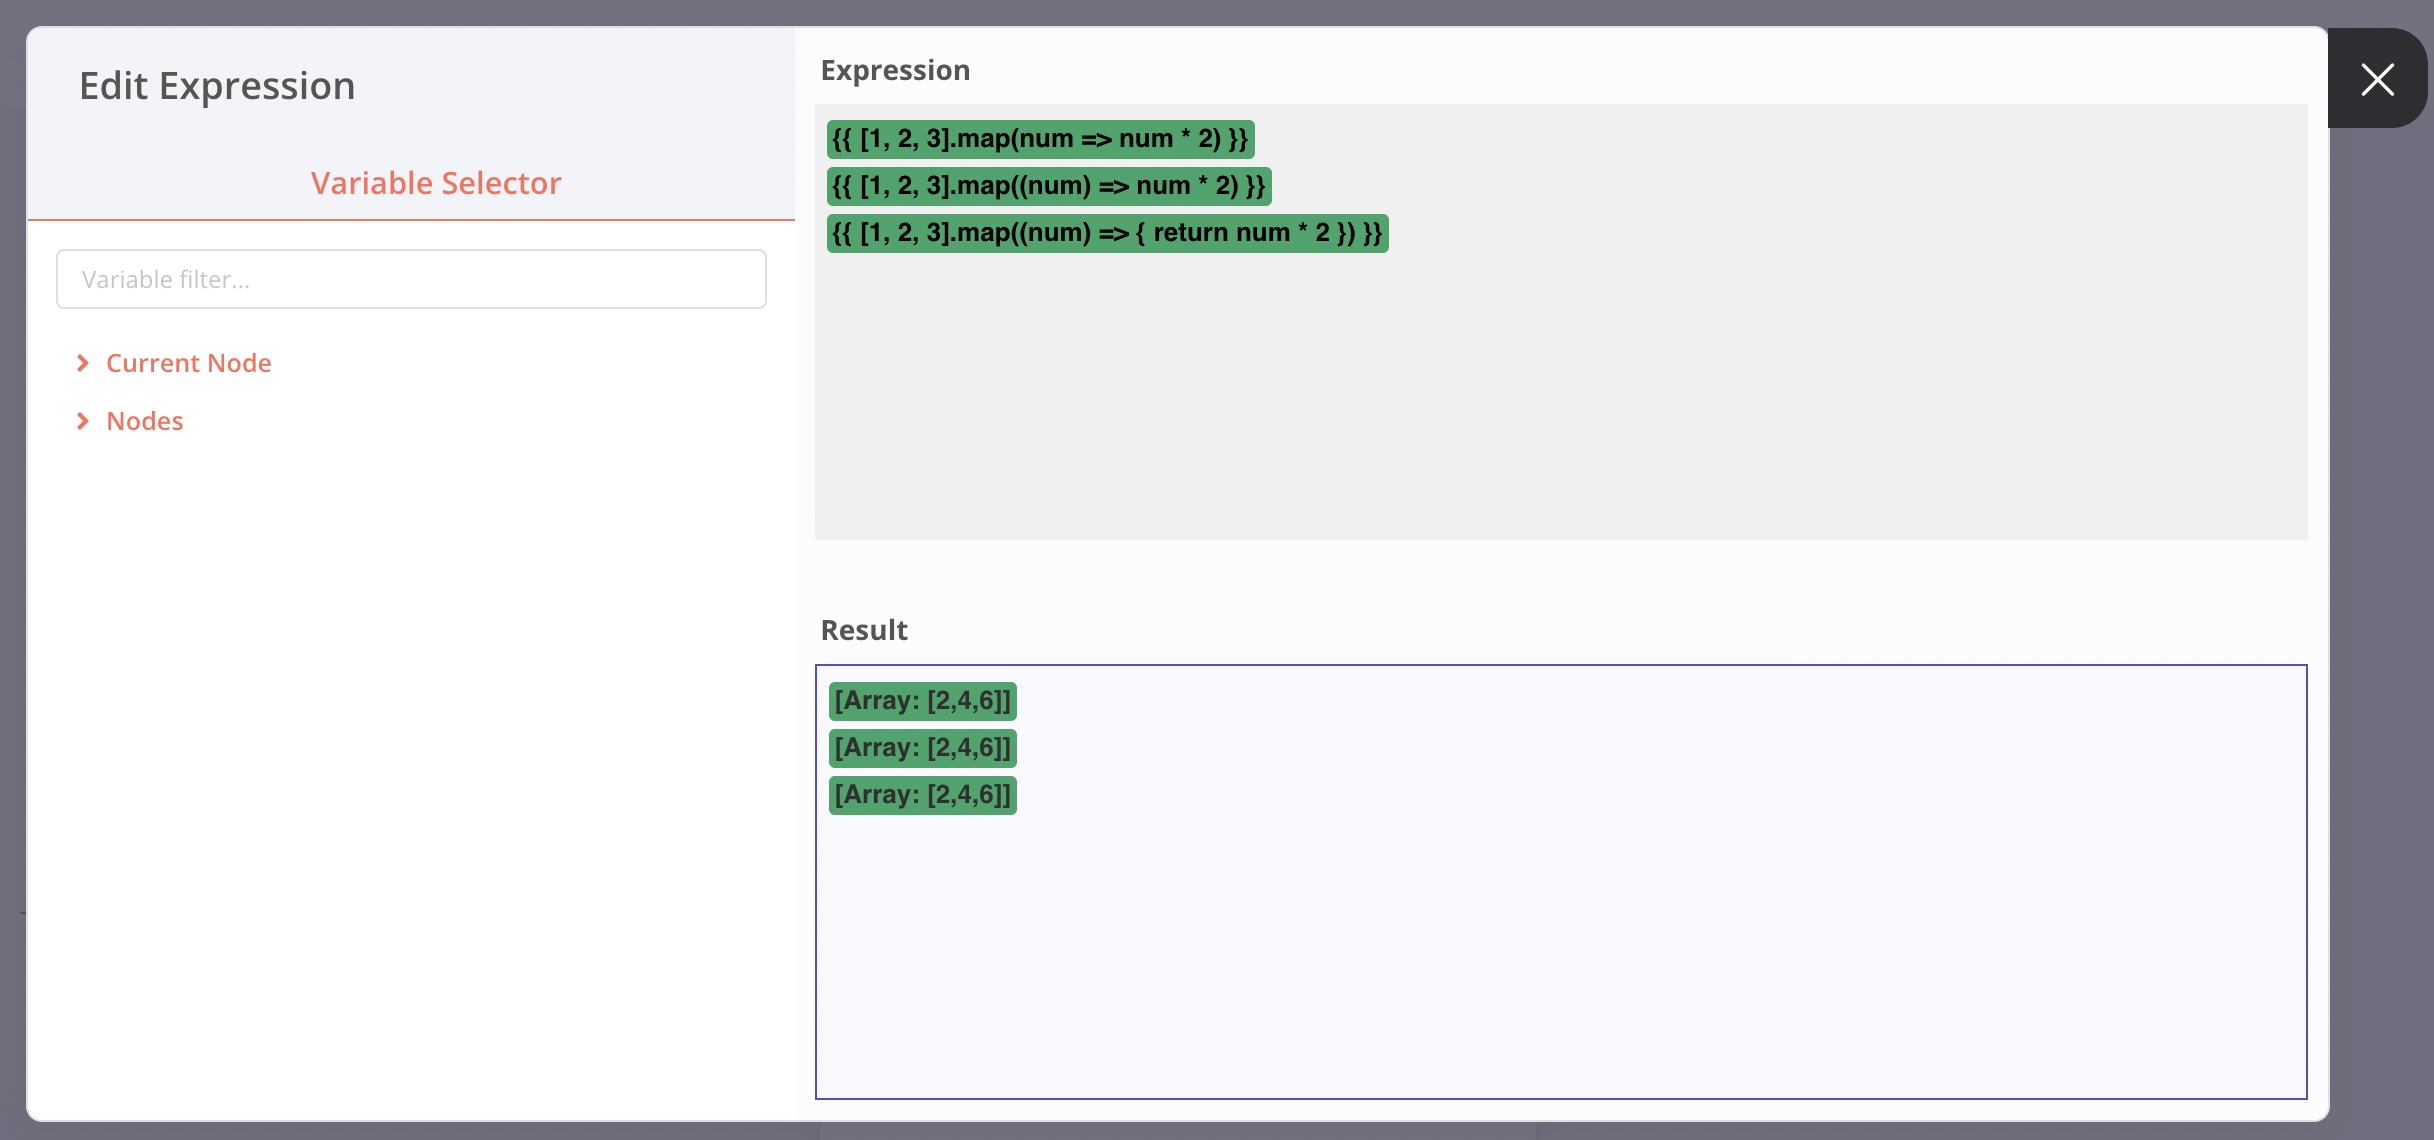Focus the Variable filter input field

pyautogui.click(x=411, y=279)
